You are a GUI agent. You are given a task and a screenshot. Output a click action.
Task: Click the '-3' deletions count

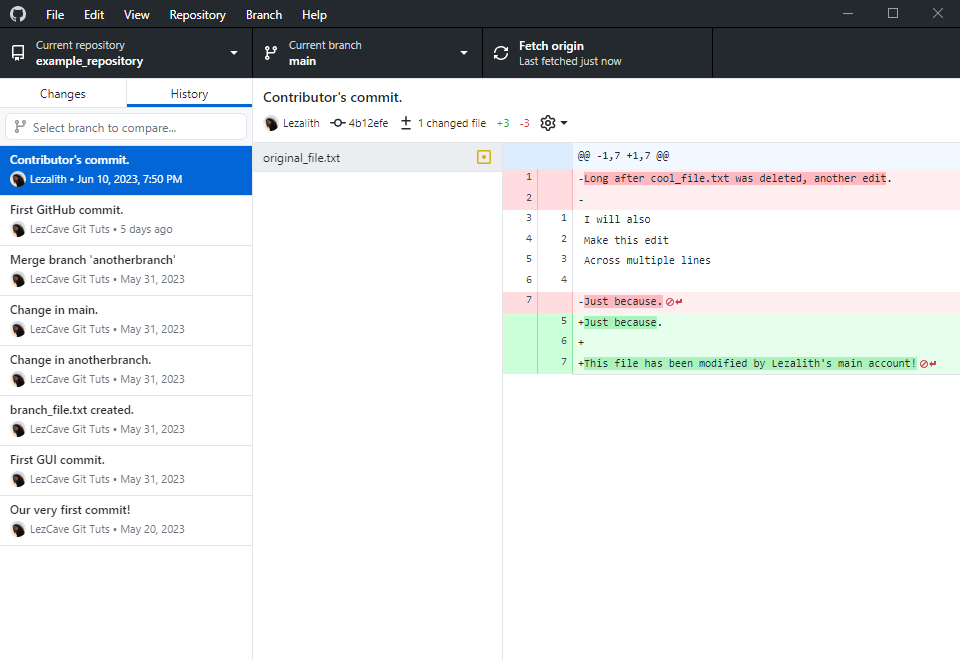(x=524, y=123)
